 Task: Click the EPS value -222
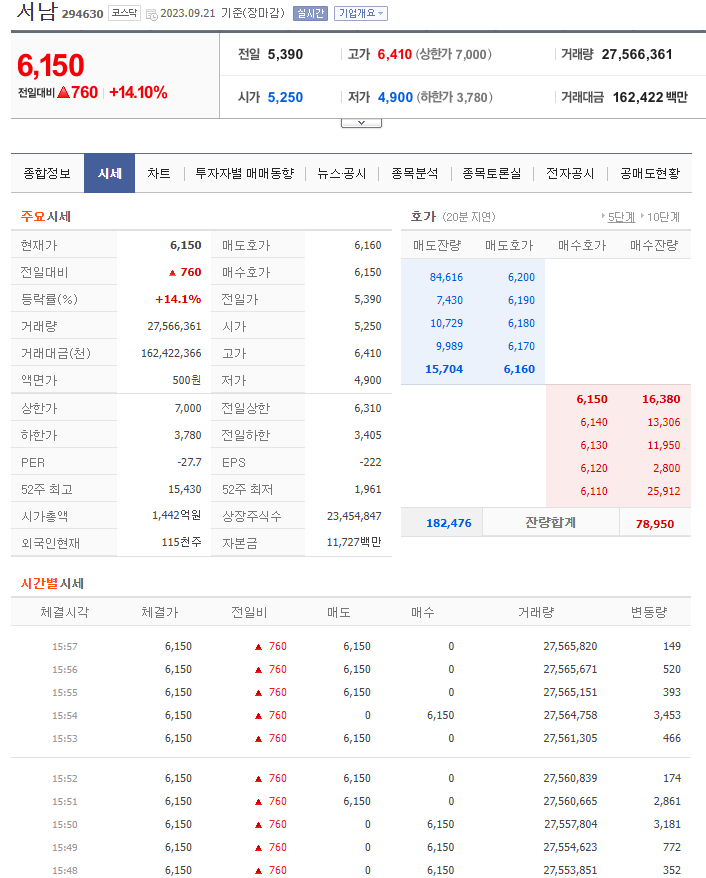(x=370, y=463)
